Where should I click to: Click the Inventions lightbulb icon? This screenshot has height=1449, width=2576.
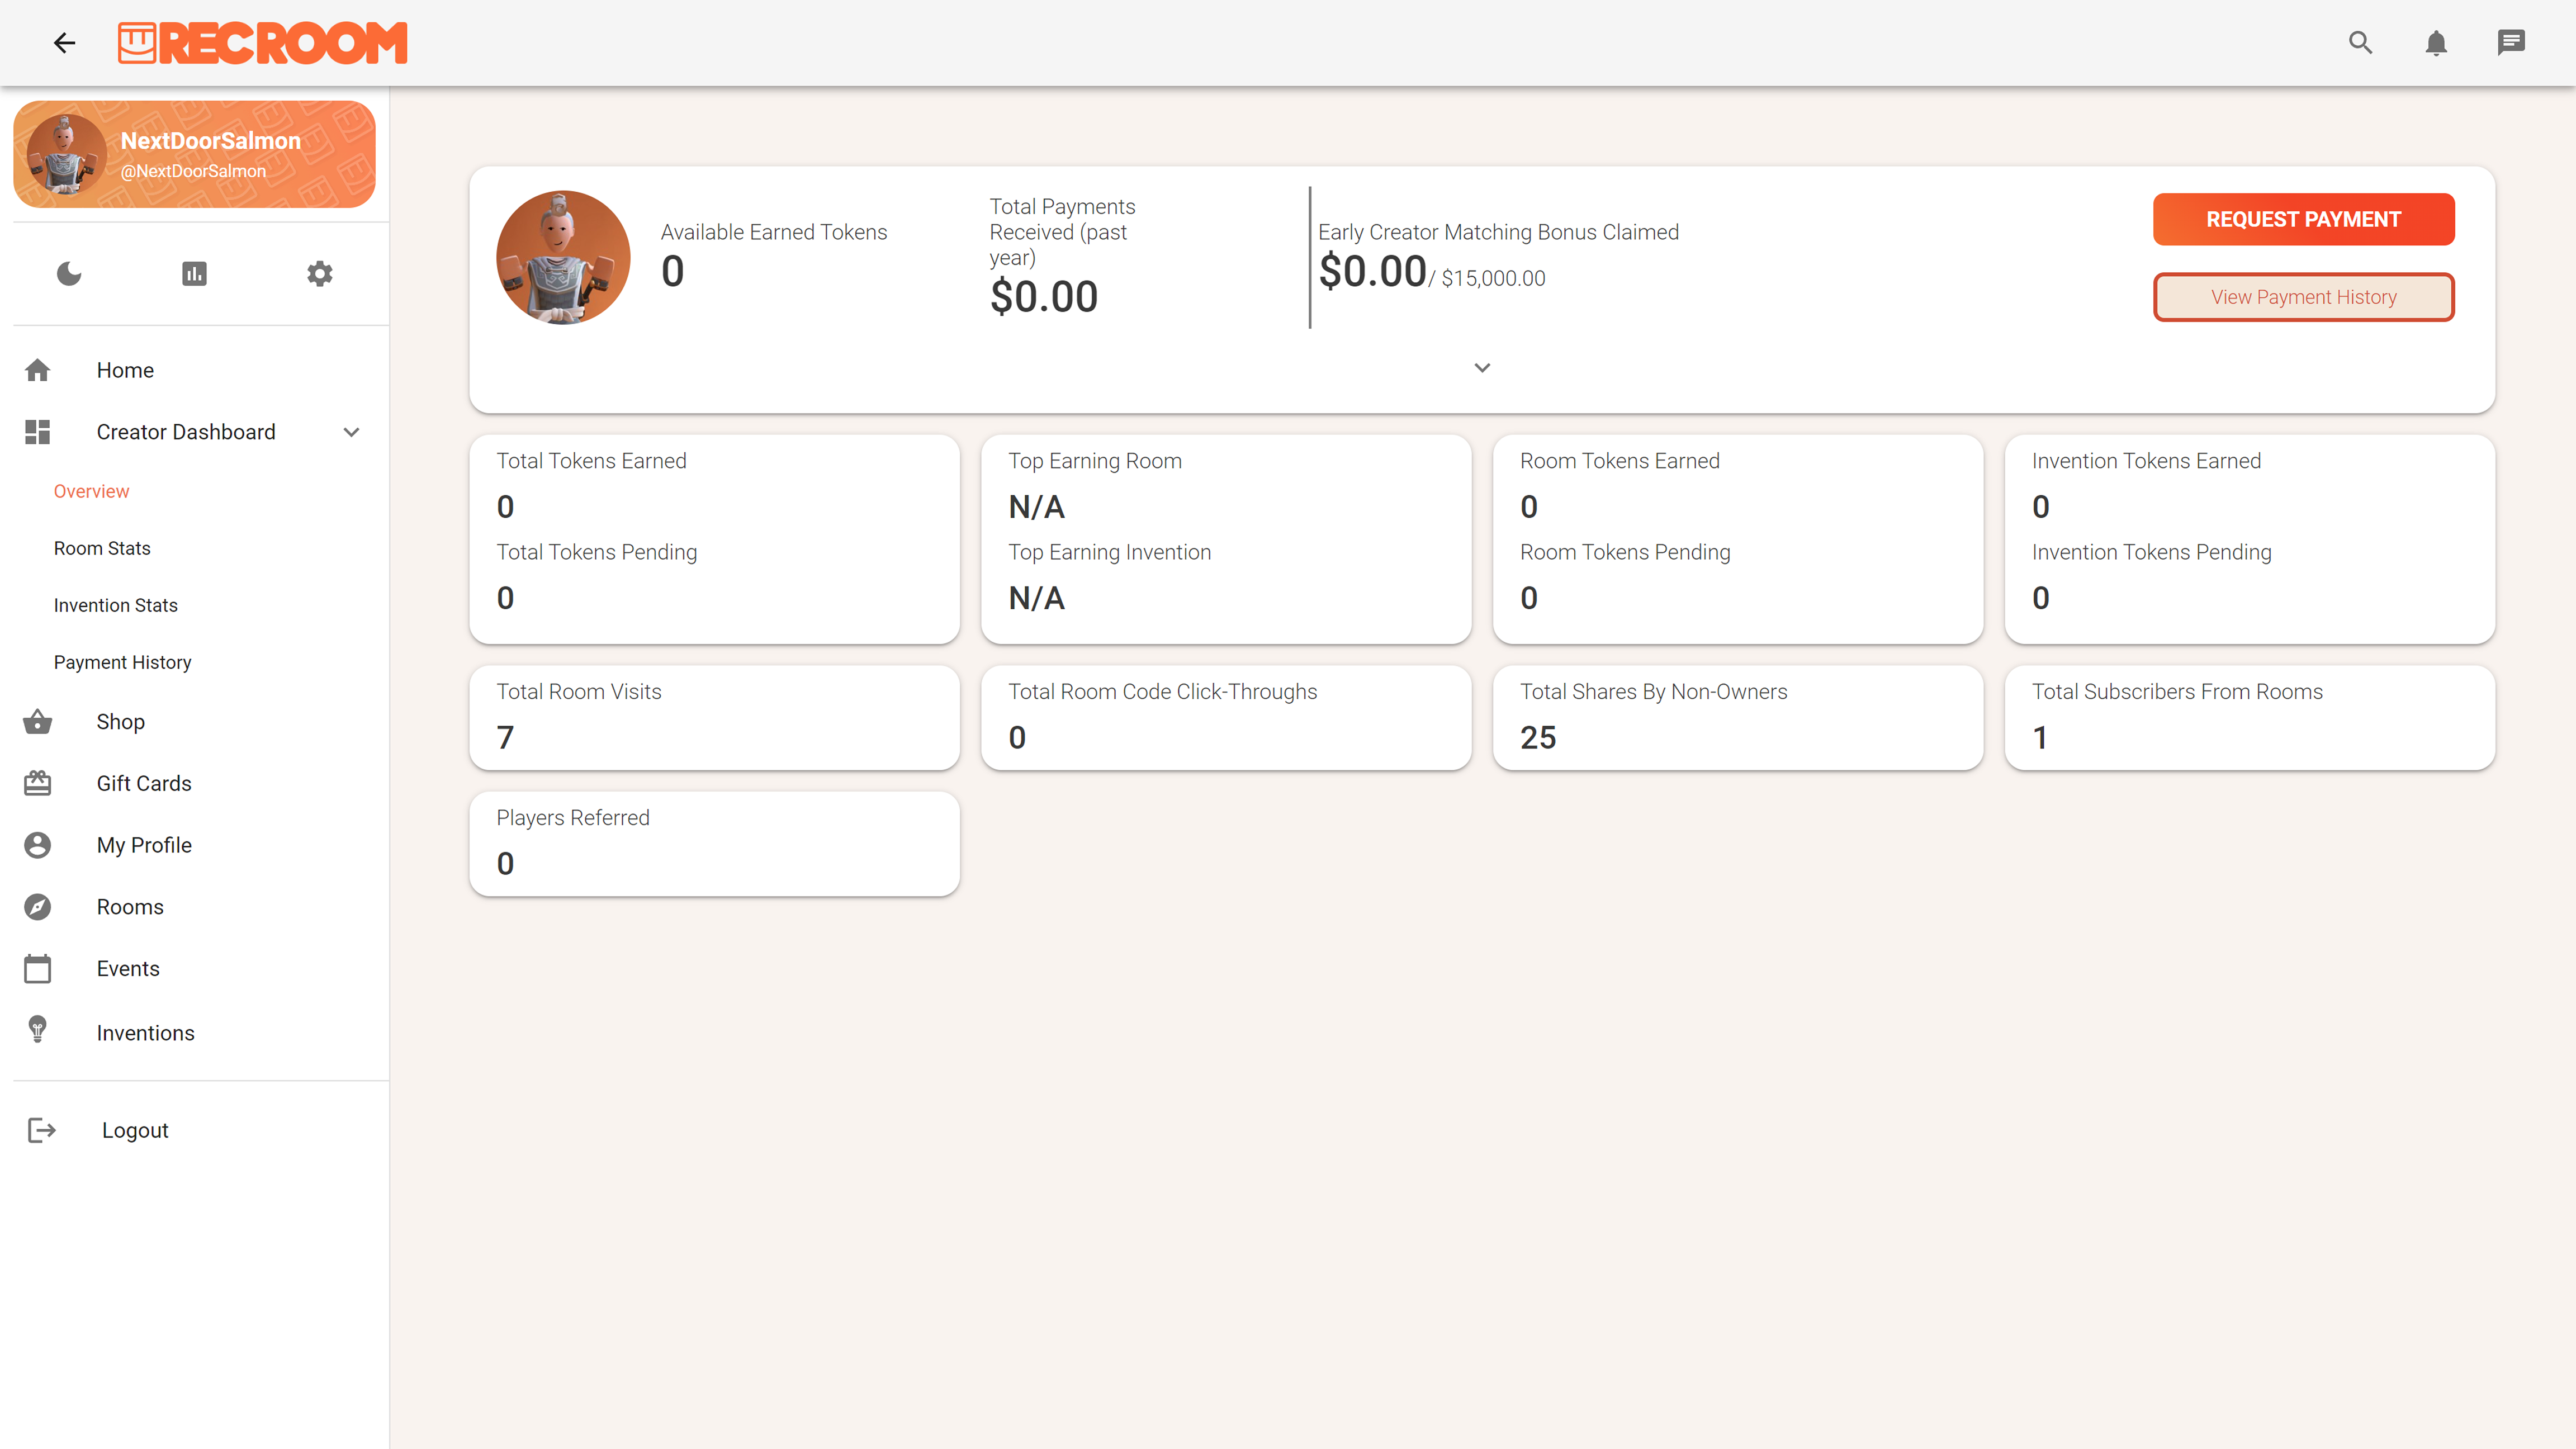pyautogui.click(x=38, y=1030)
